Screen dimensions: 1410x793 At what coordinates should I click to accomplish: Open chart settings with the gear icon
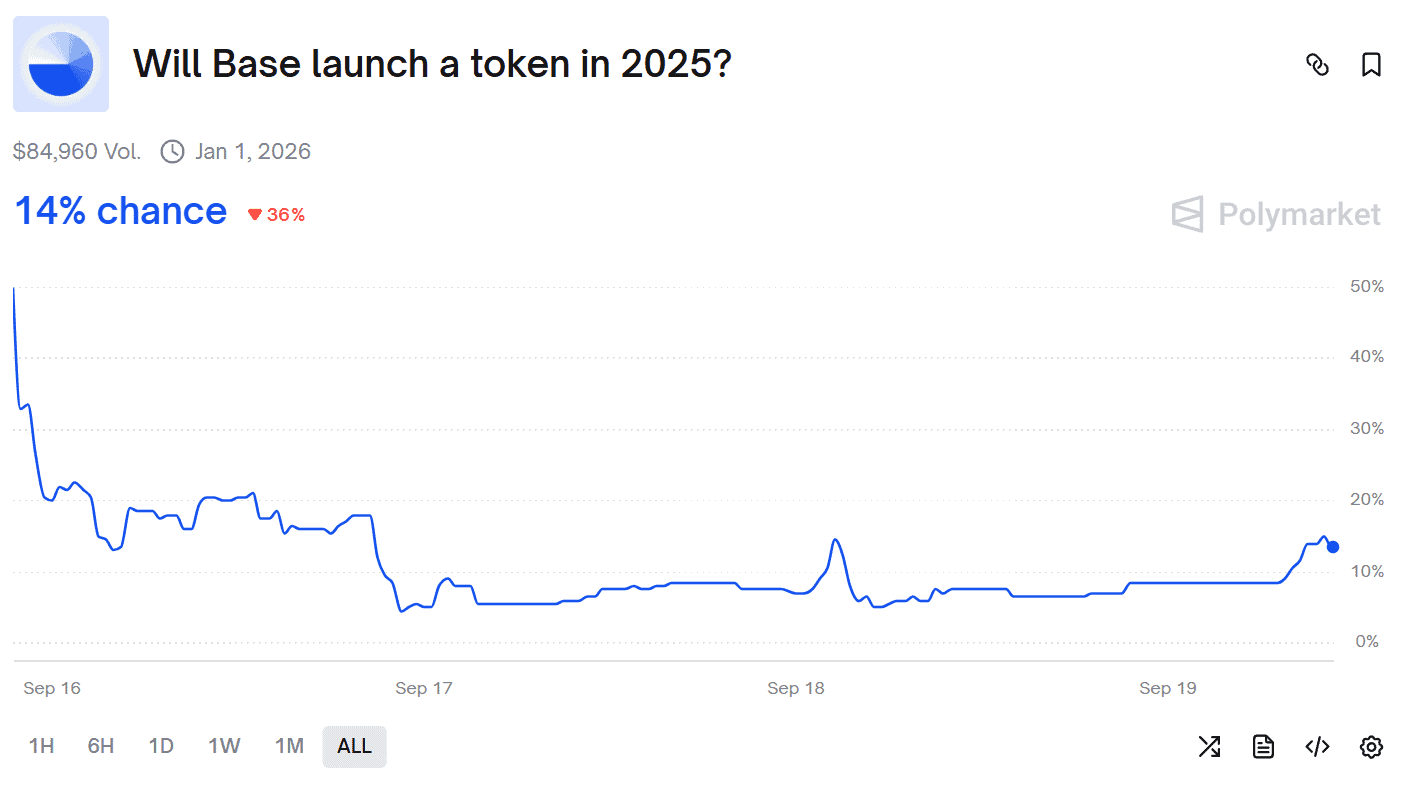click(1371, 746)
